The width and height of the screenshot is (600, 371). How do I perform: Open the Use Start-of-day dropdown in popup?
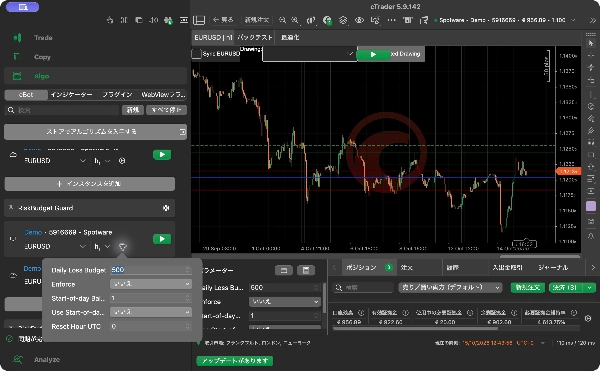pyautogui.click(x=151, y=312)
